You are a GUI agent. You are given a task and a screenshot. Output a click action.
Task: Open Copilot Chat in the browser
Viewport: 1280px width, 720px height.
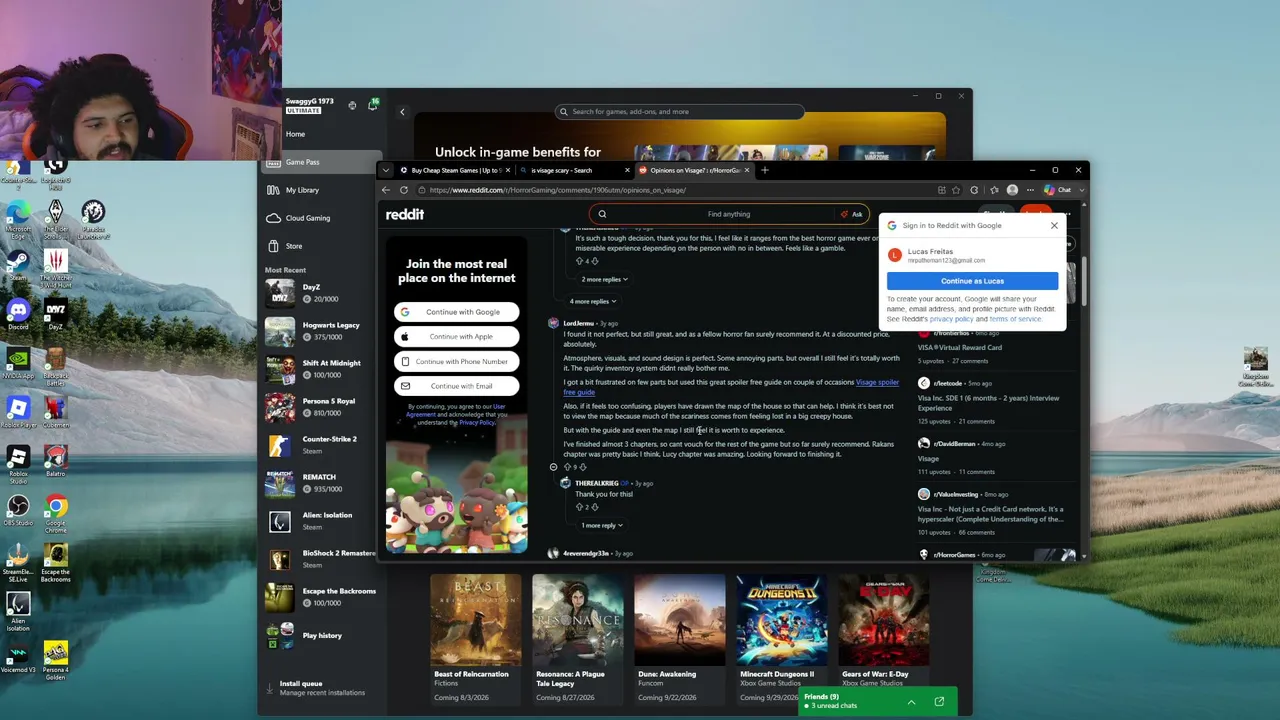coord(1057,190)
